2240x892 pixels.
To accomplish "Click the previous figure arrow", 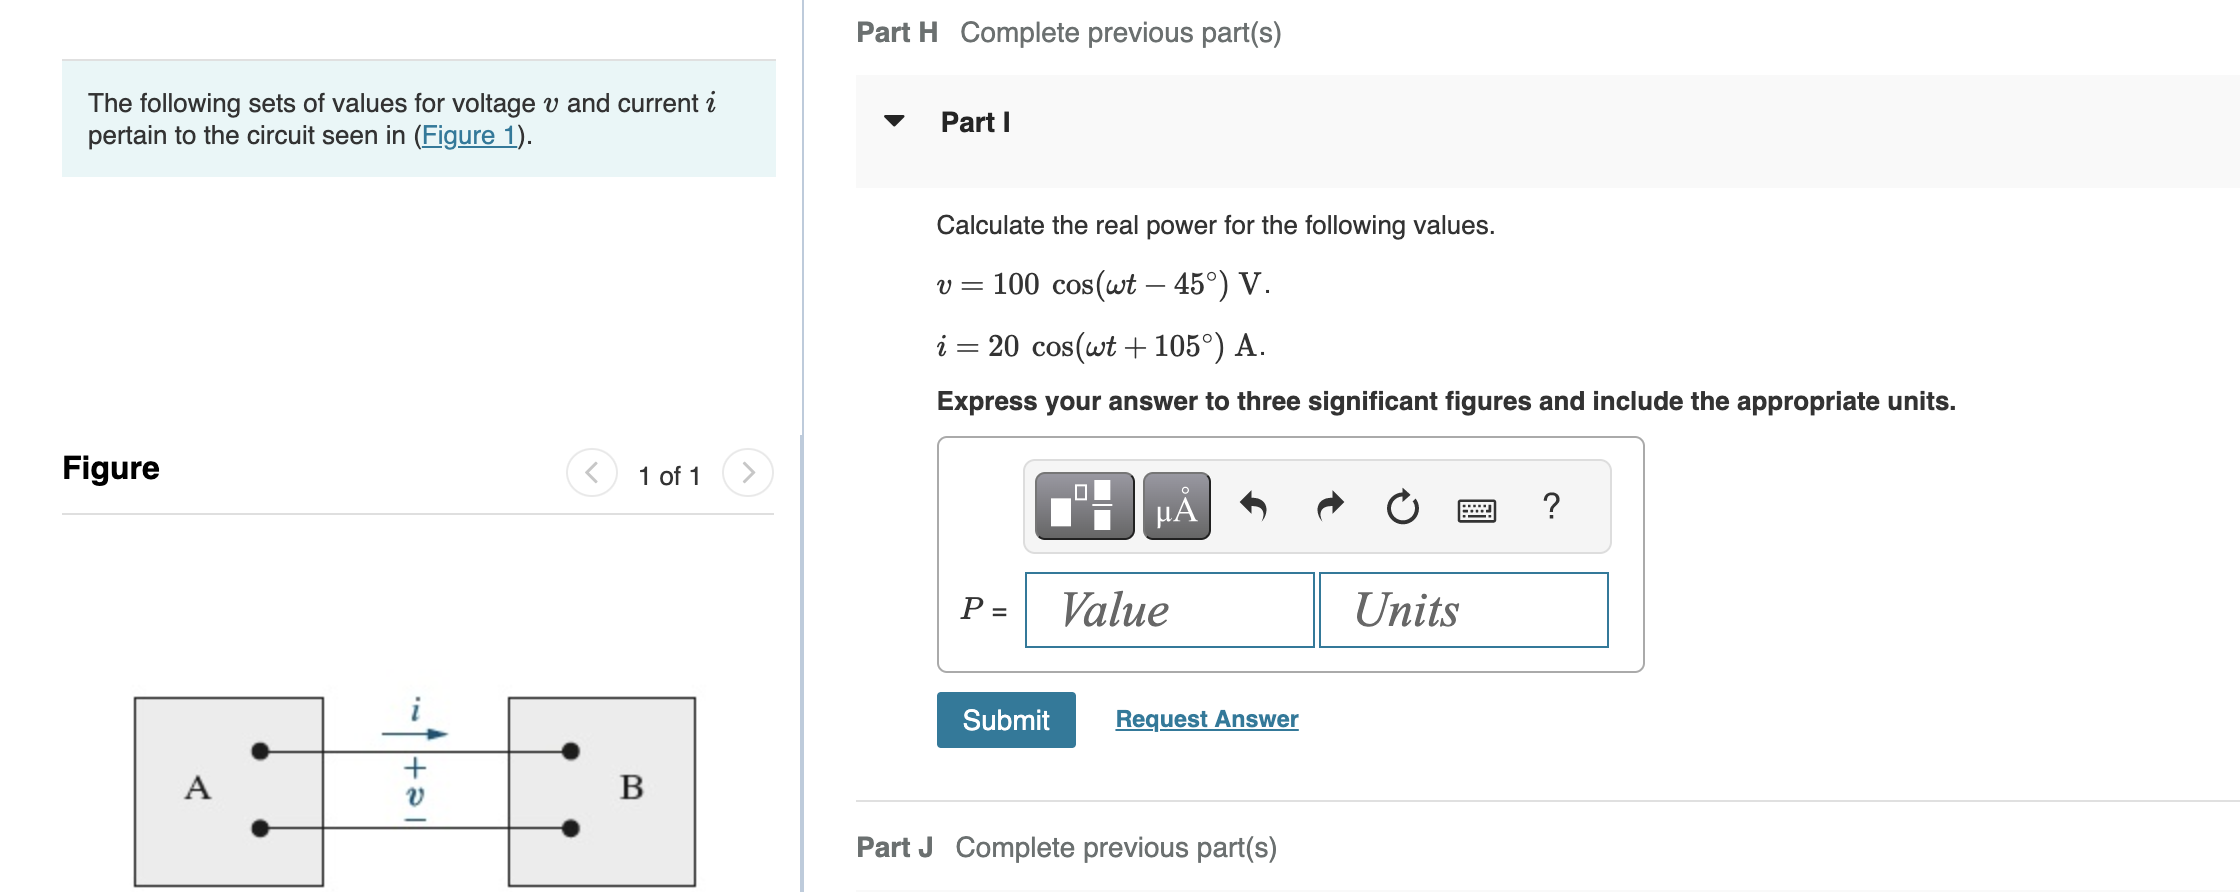I will click(592, 475).
